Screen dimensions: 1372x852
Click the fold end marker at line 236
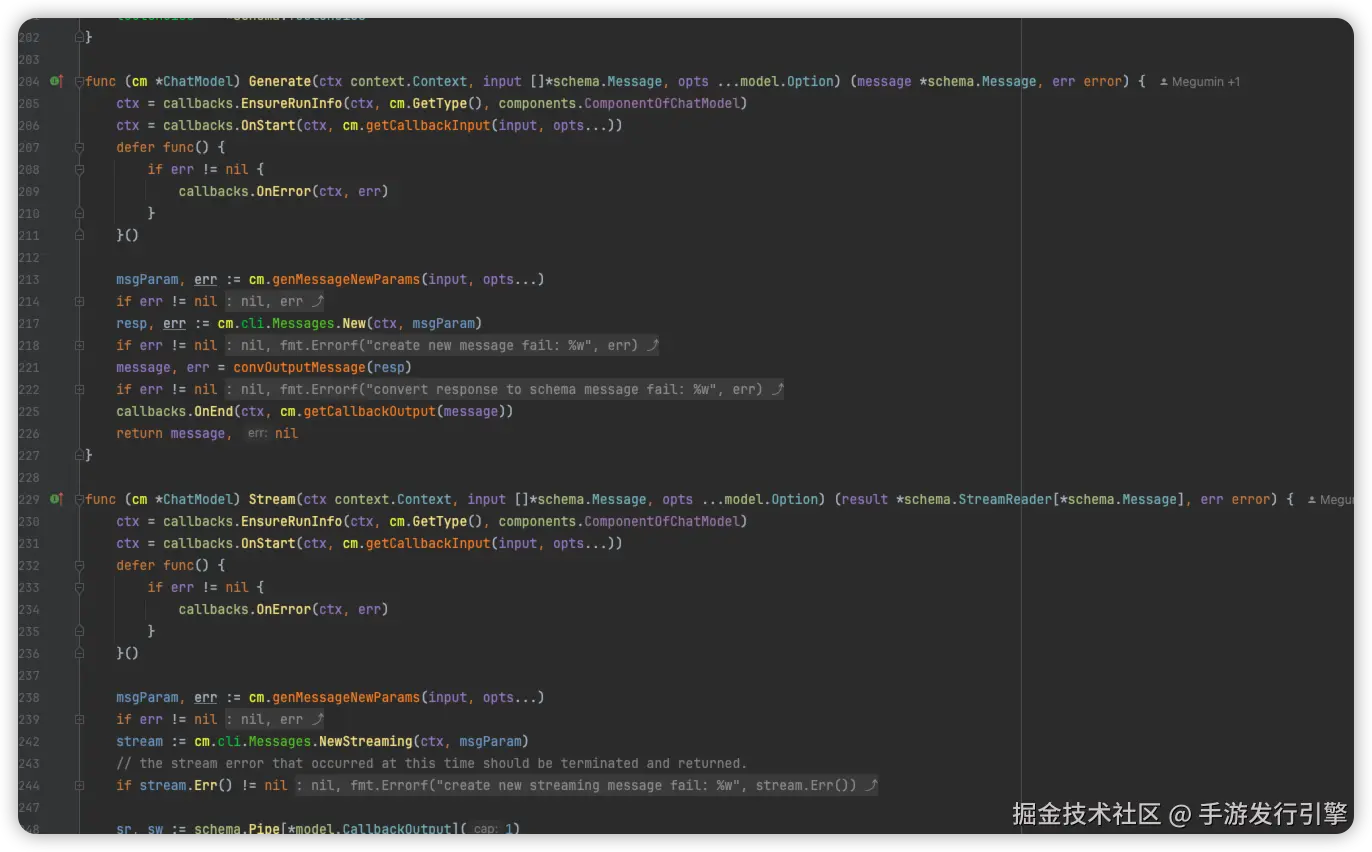point(80,653)
